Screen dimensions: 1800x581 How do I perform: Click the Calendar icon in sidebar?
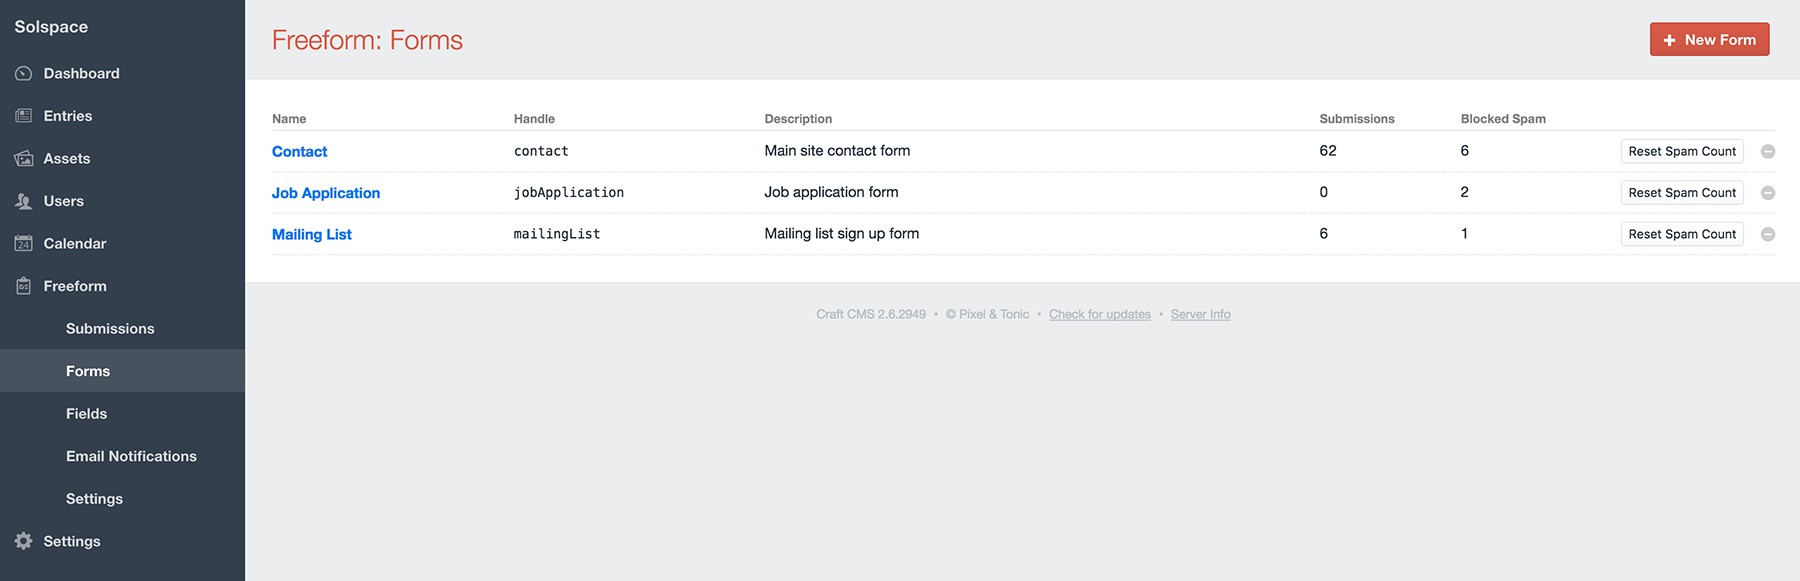(24, 244)
